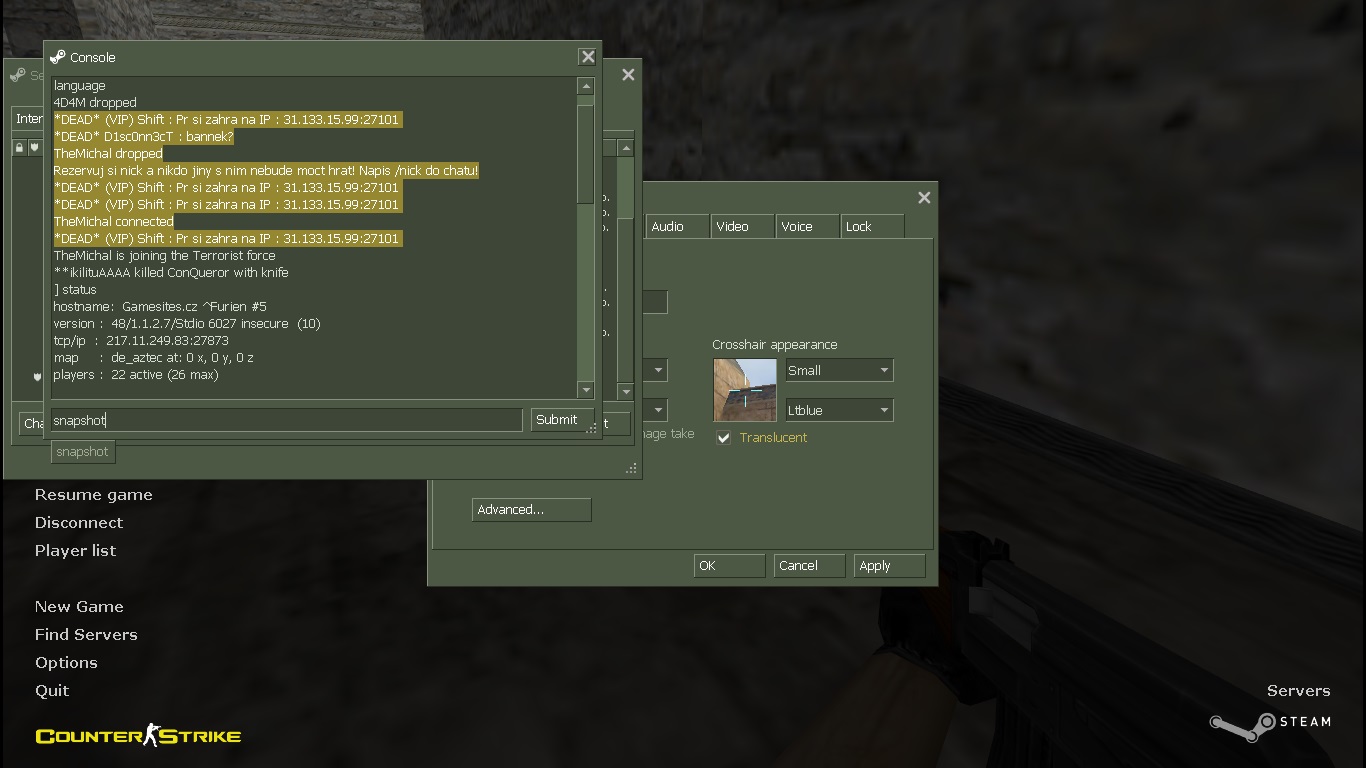1366x768 pixels.
Task: Close the Console window
Action: 588,57
